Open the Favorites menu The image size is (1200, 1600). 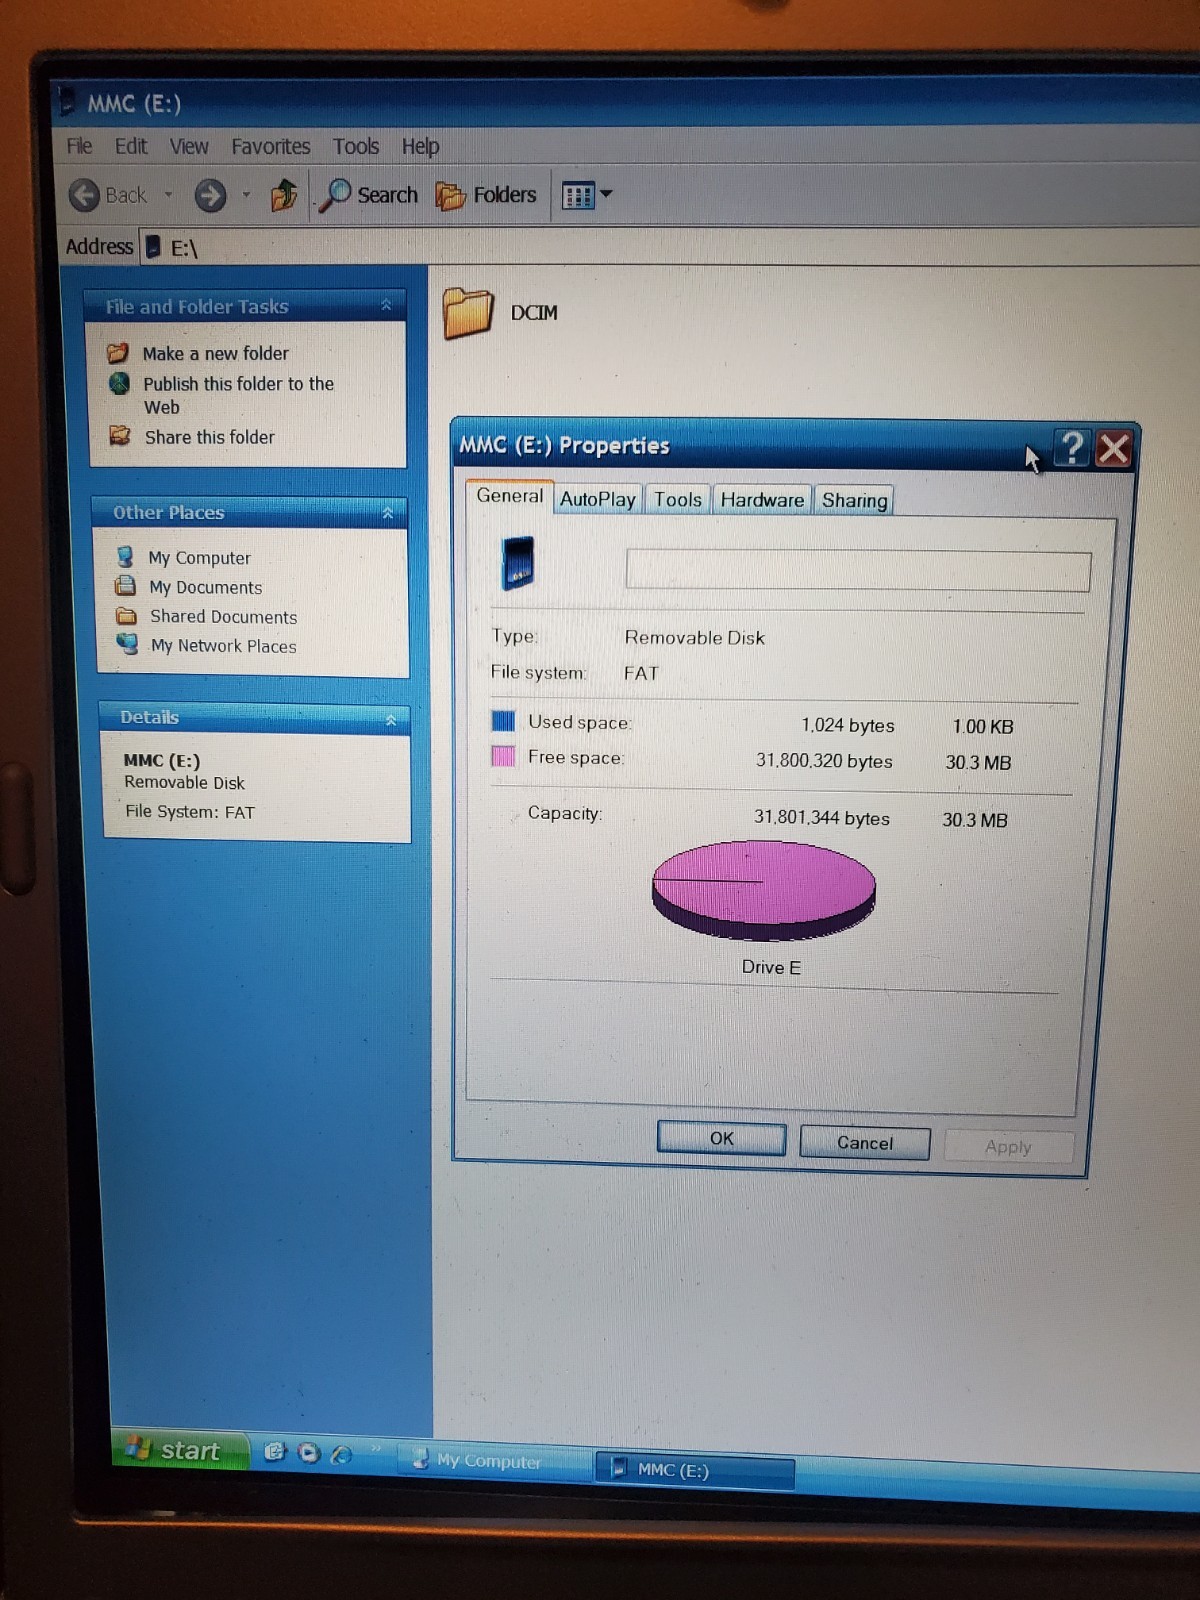pos(271,147)
